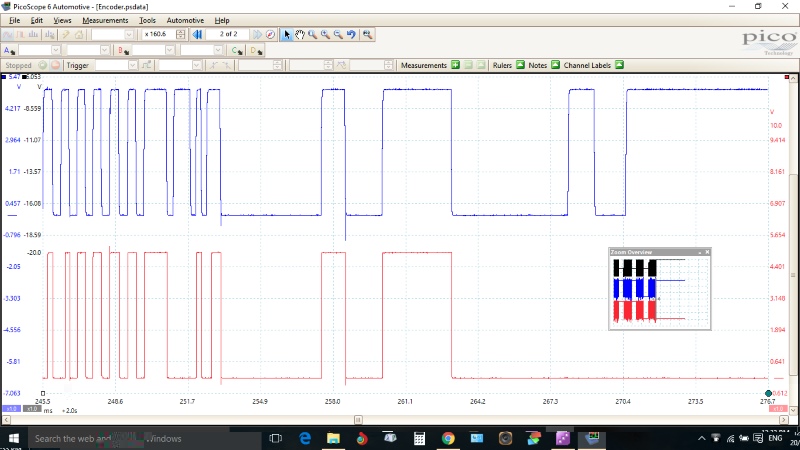
Task: Click the auto setup wand icon
Action: pos(66,34)
